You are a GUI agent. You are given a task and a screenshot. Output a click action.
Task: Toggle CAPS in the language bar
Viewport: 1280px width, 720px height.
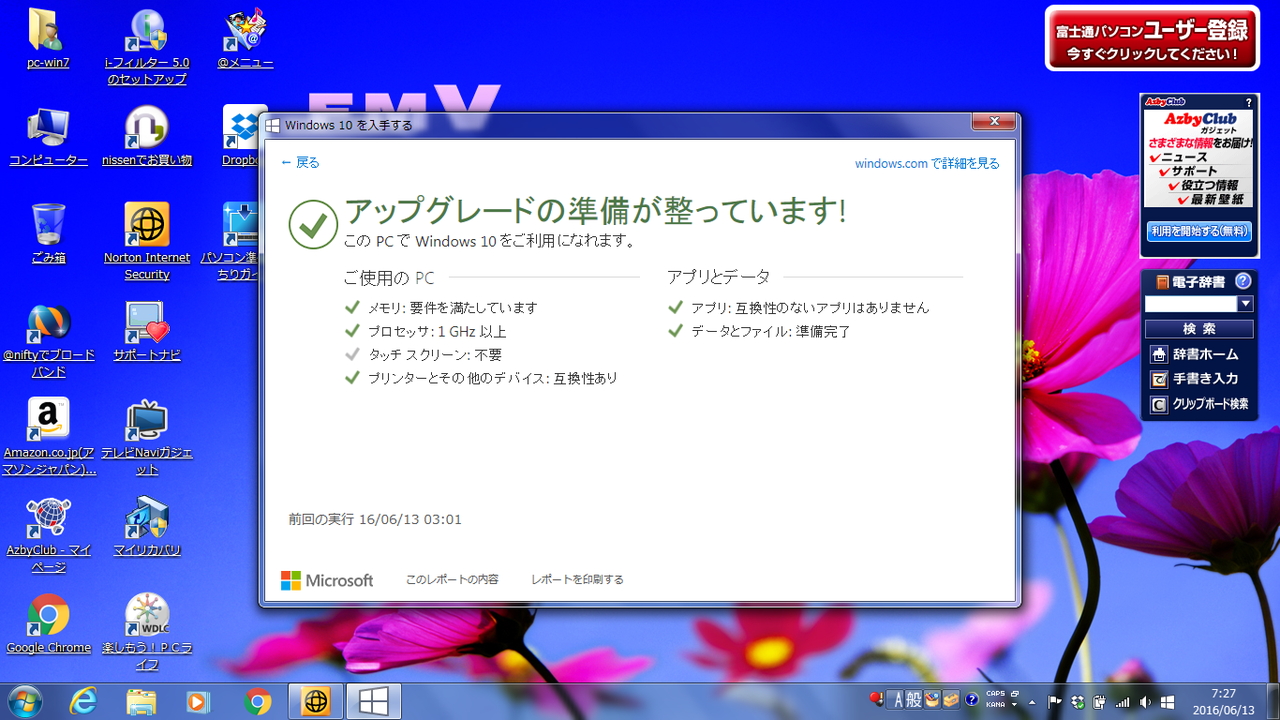click(996, 694)
